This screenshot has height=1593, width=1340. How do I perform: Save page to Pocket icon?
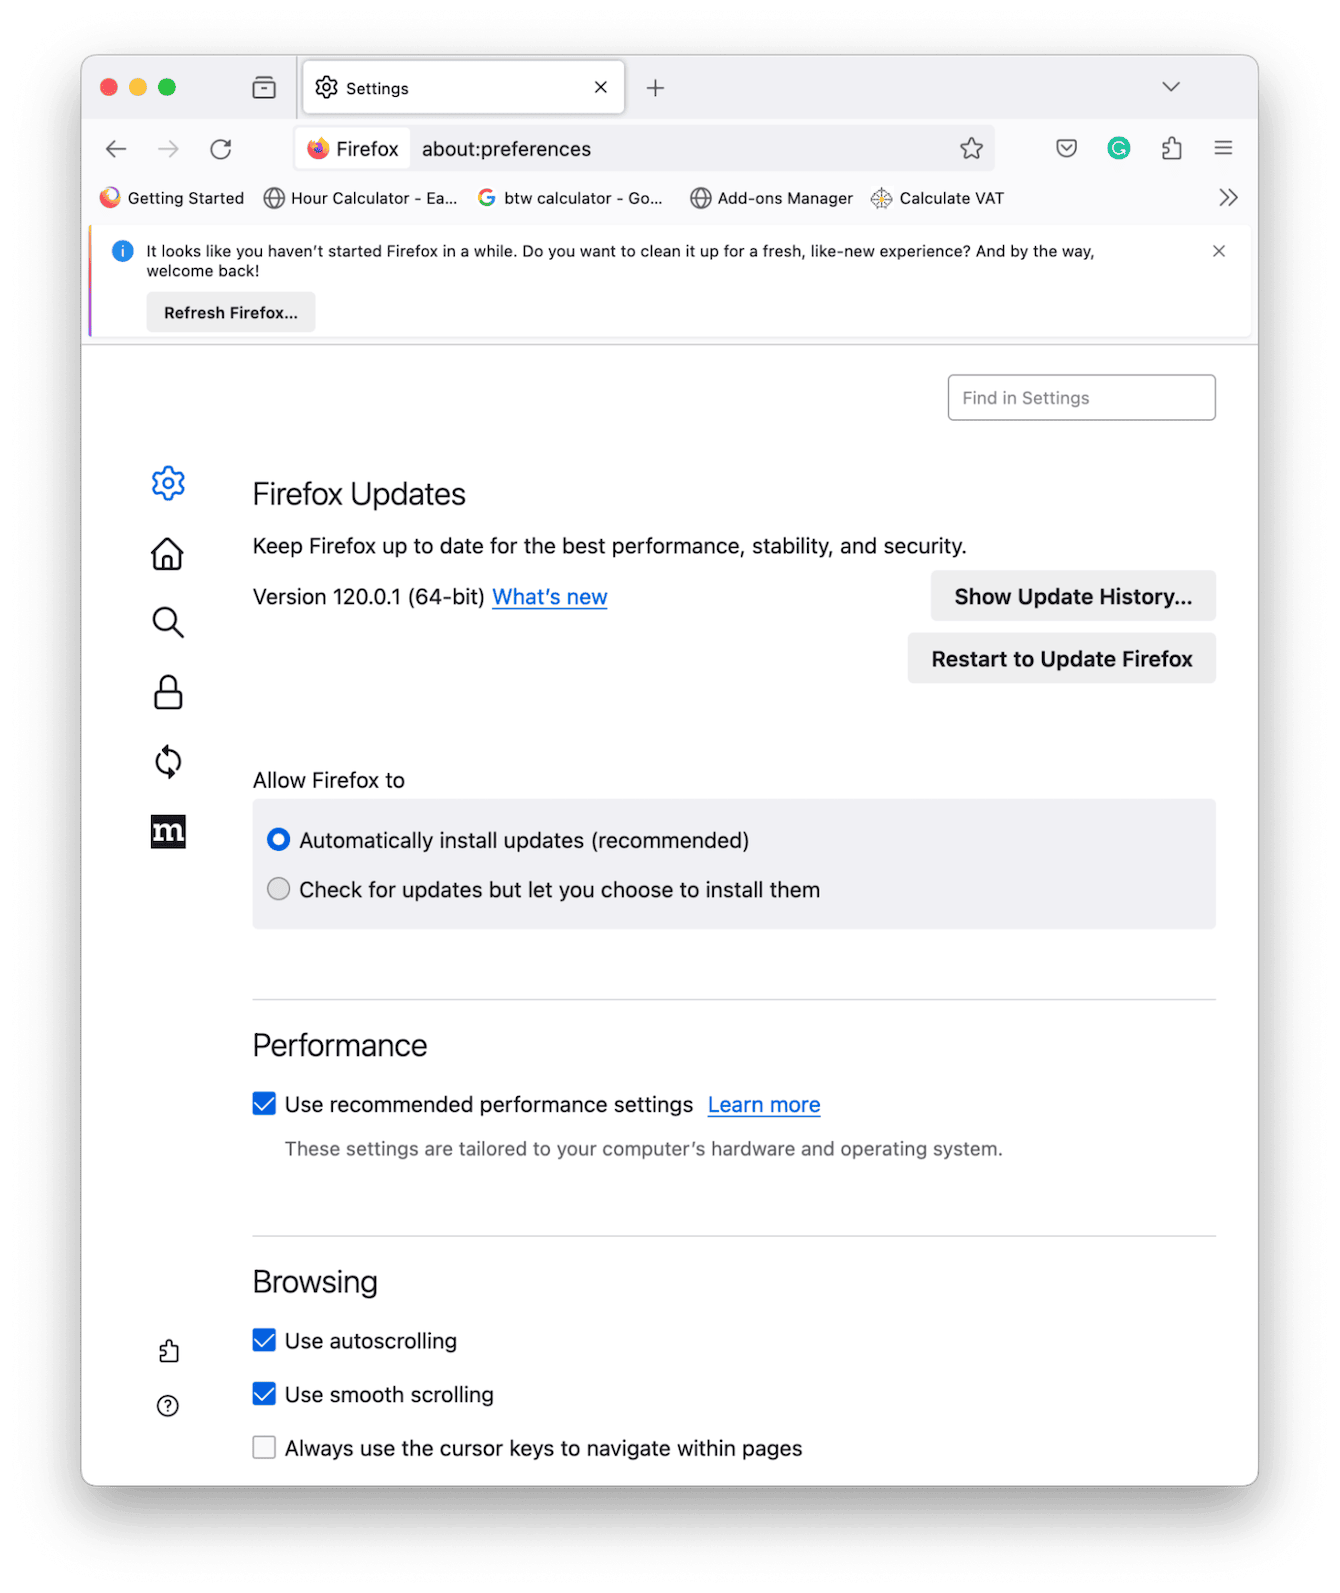coord(1067,149)
